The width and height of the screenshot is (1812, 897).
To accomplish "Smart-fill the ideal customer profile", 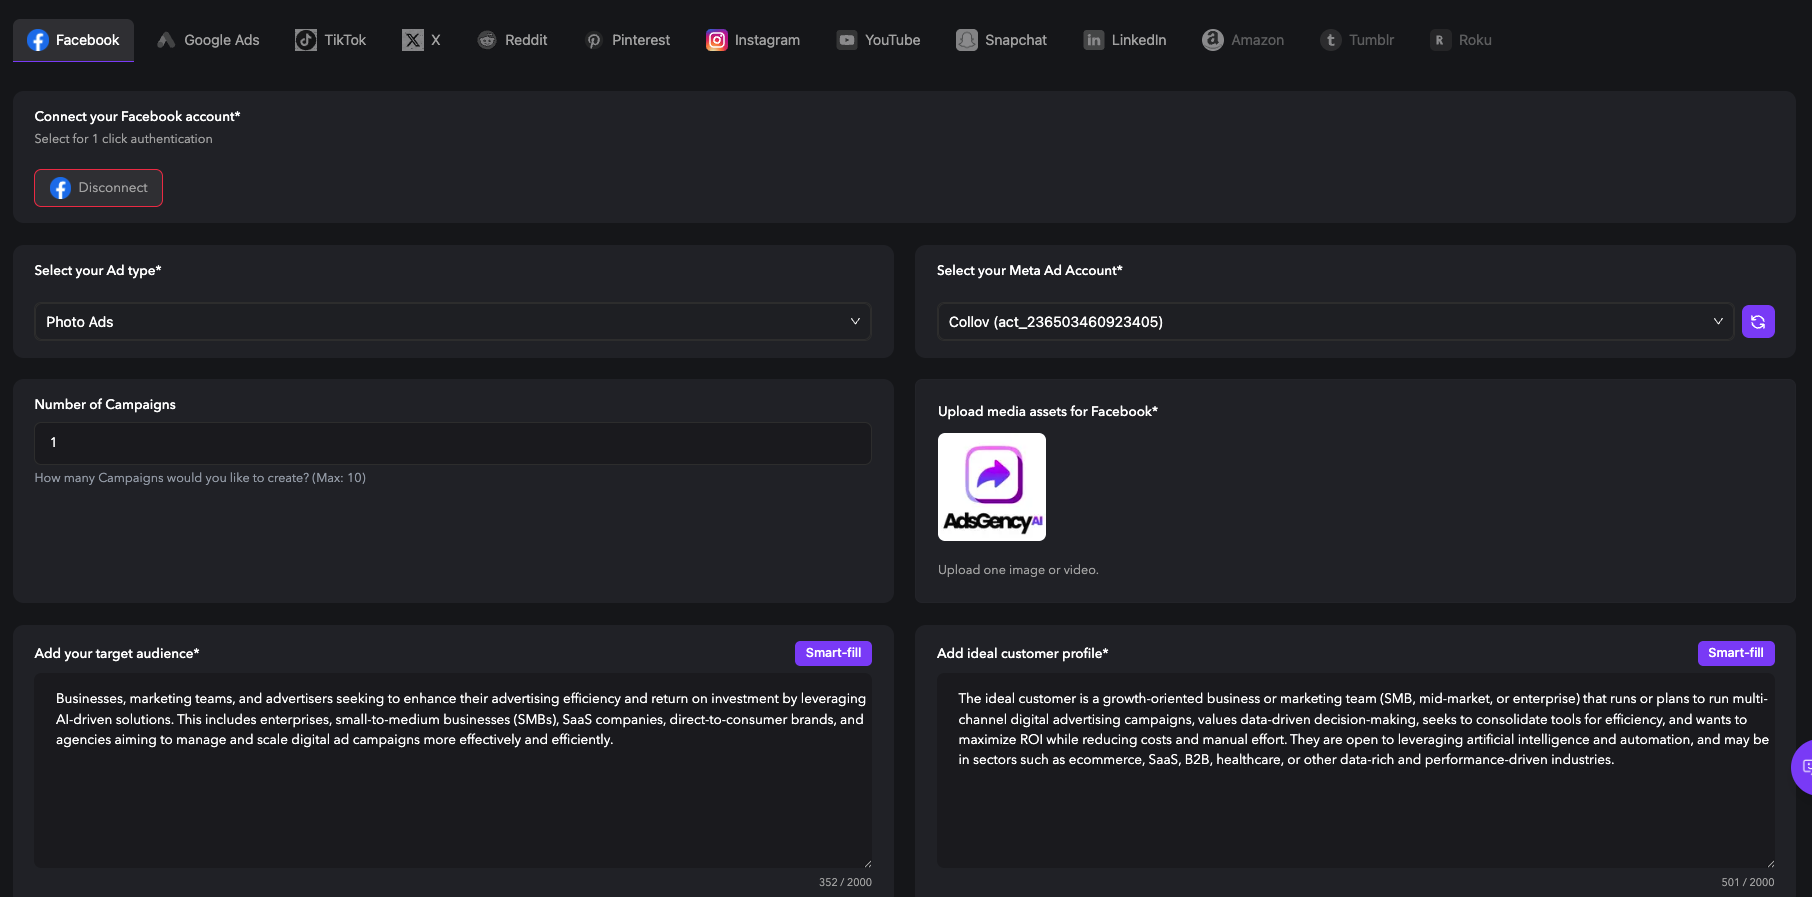I will pos(1736,653).
